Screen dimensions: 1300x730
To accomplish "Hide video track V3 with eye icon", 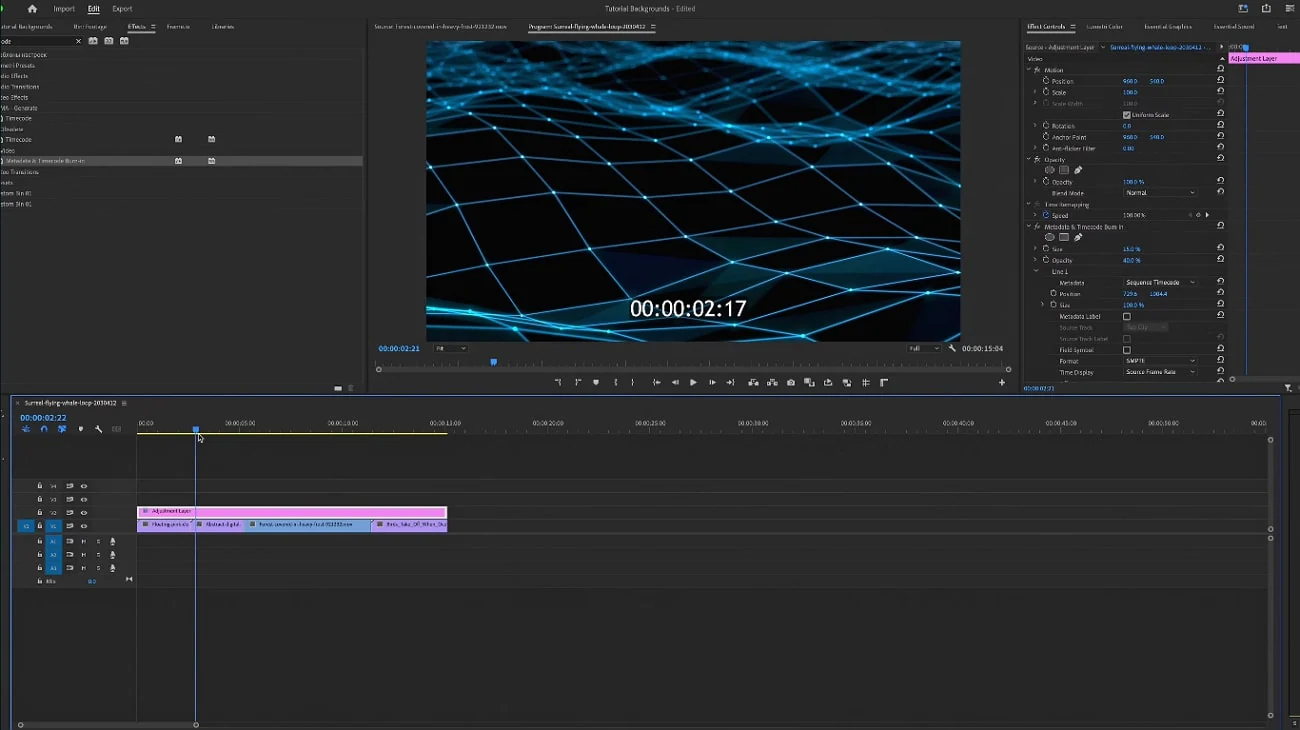I will (x=84, y=499).
